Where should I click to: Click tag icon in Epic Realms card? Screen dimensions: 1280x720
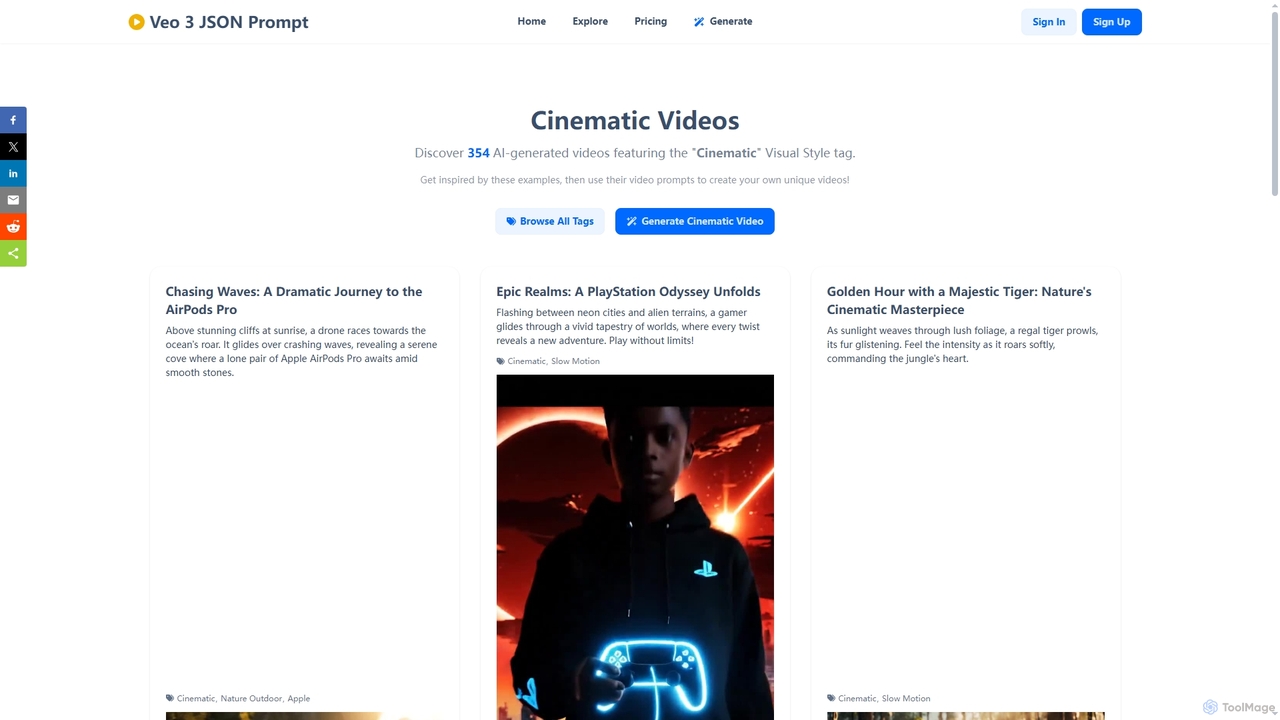coord(501,361)
